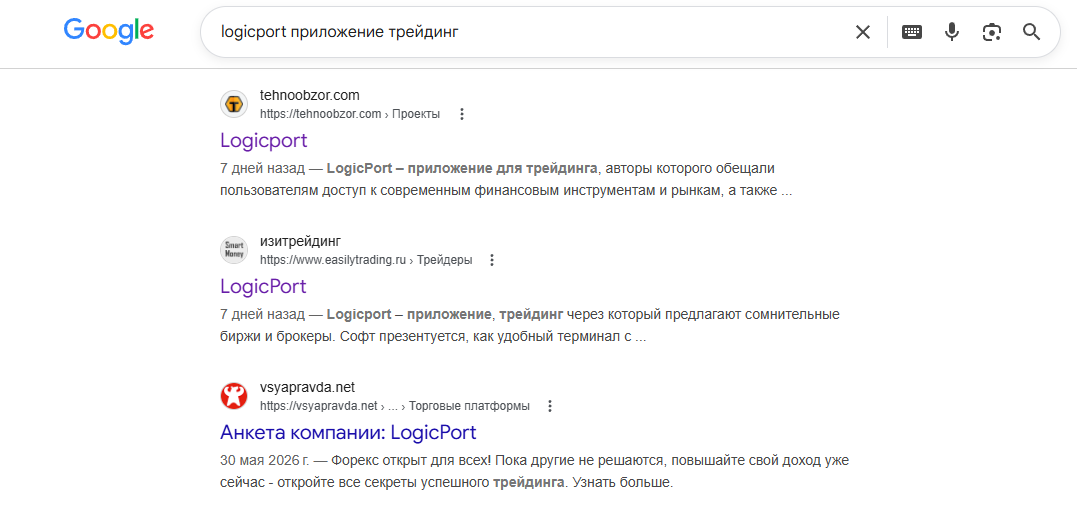Open more options for vsyapravda.net result

point(549,406)
